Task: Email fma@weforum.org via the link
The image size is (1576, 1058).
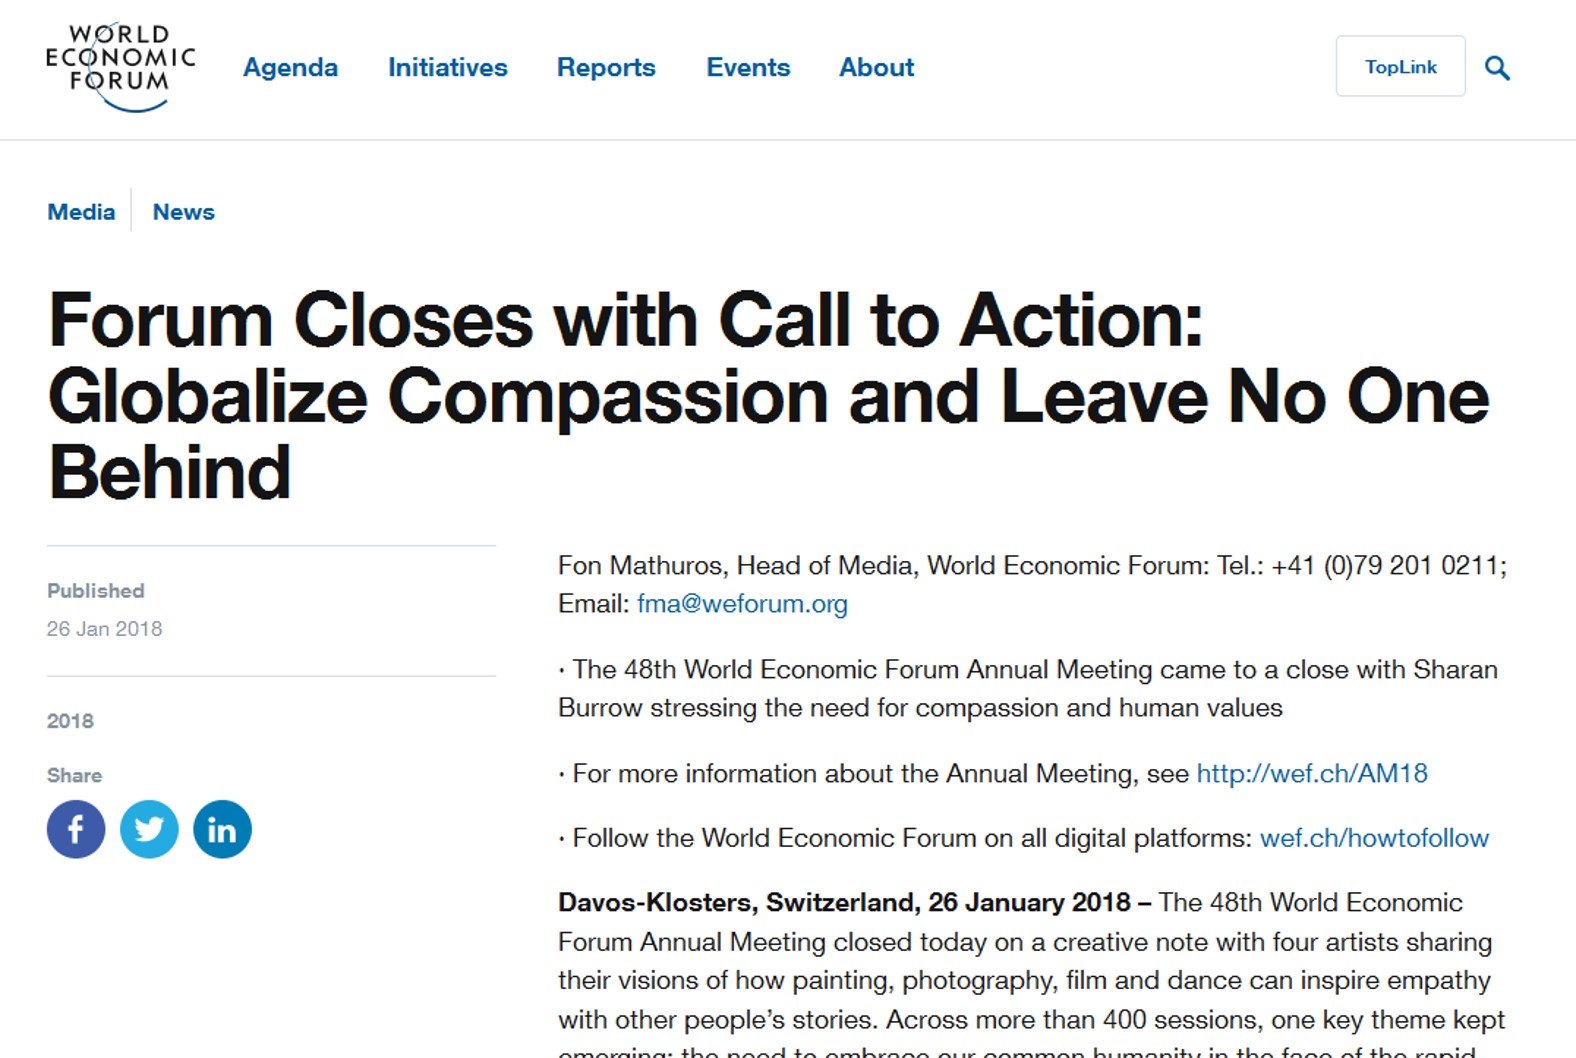Action: [742, 604]
